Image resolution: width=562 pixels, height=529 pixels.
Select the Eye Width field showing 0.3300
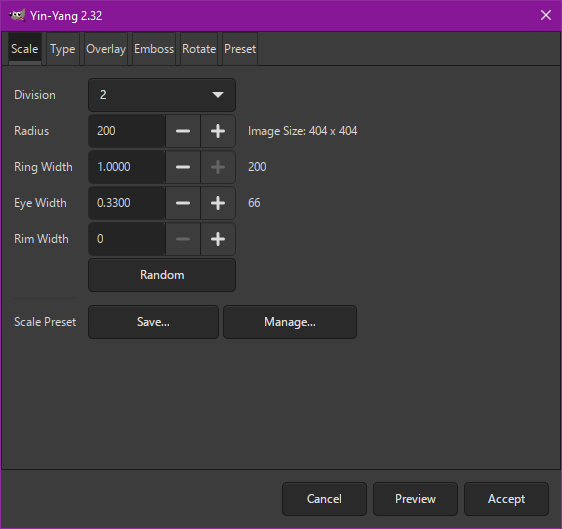tap(127, 203)
